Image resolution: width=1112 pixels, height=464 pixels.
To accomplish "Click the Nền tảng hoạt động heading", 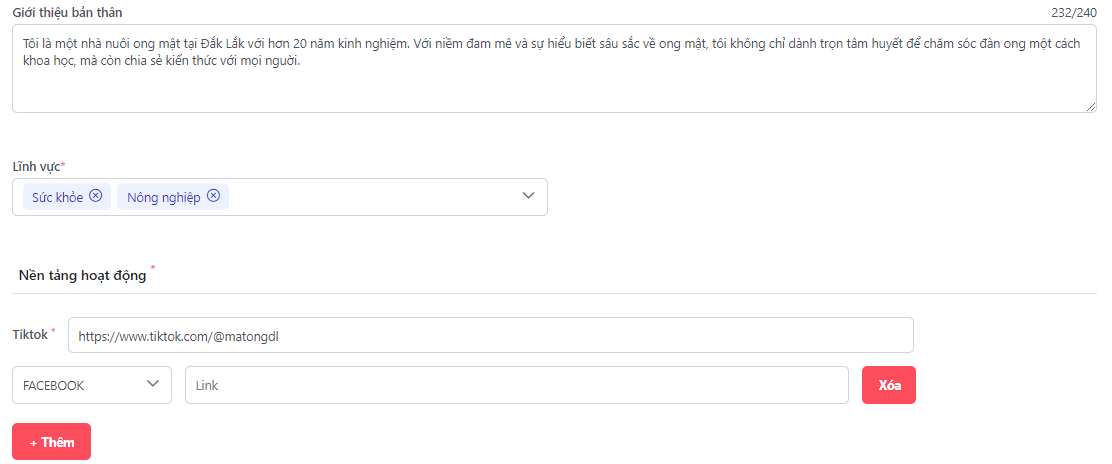I will [x=82, y=275].
